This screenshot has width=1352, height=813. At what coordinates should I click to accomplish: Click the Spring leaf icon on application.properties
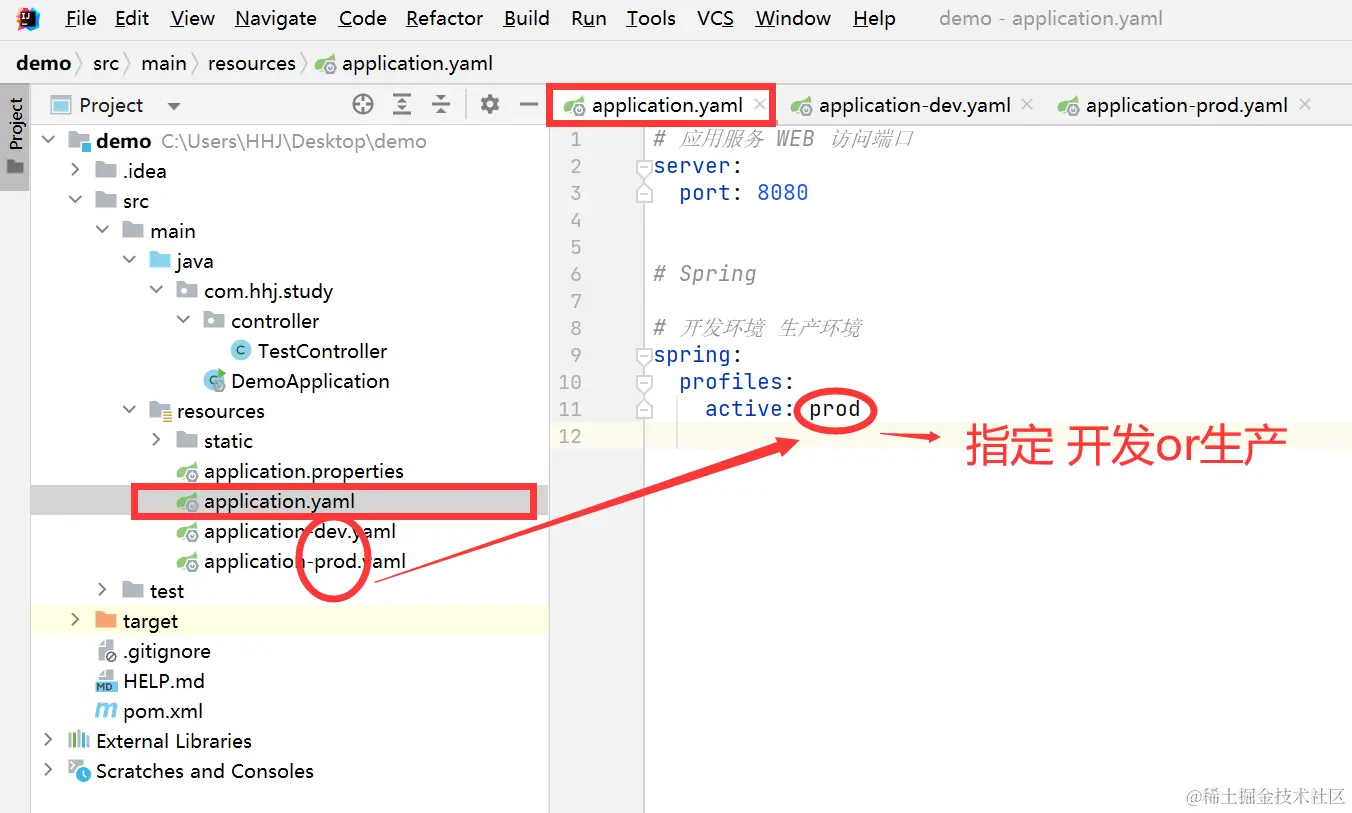tap(186, 470)
